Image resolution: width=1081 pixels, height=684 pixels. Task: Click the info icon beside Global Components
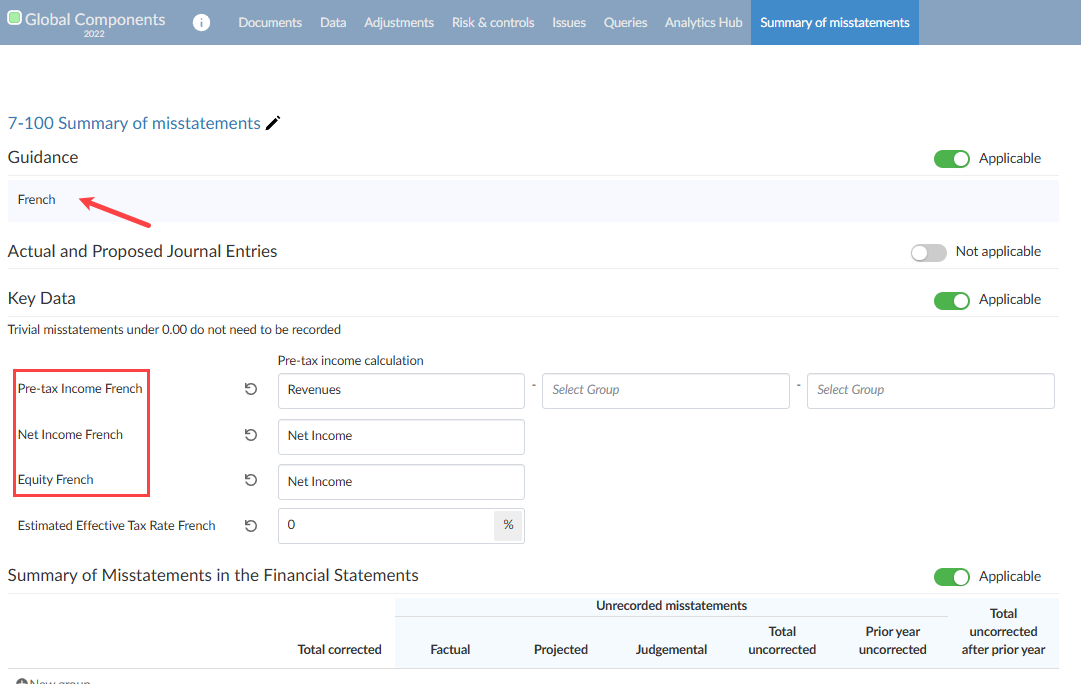point(201,22)
